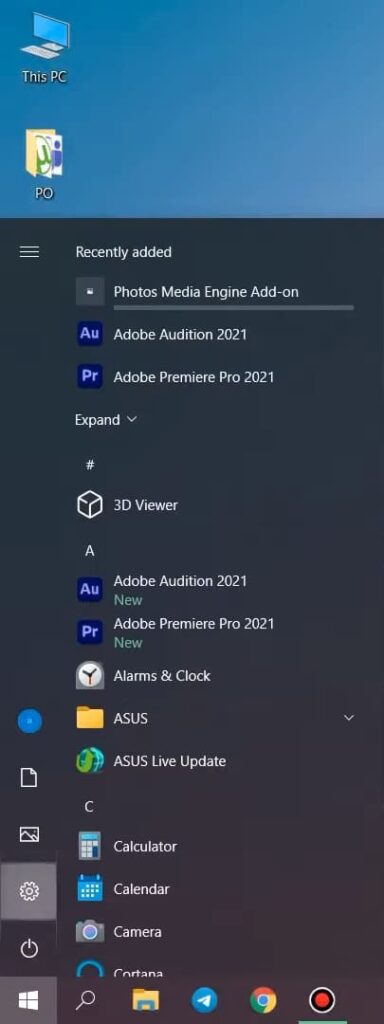384x1024 pixels.
Task: Expand the ASUS folder chevron
Action: coord(349,718)
